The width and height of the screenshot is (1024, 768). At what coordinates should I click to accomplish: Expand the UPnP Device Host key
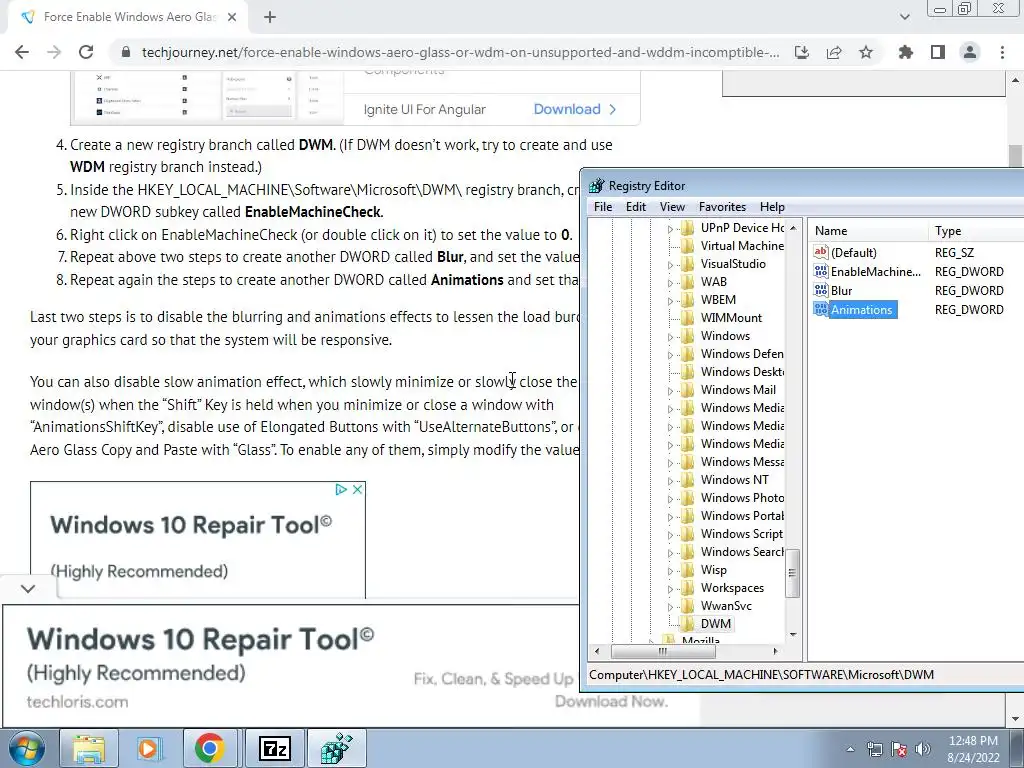click(x=670, y=229)
